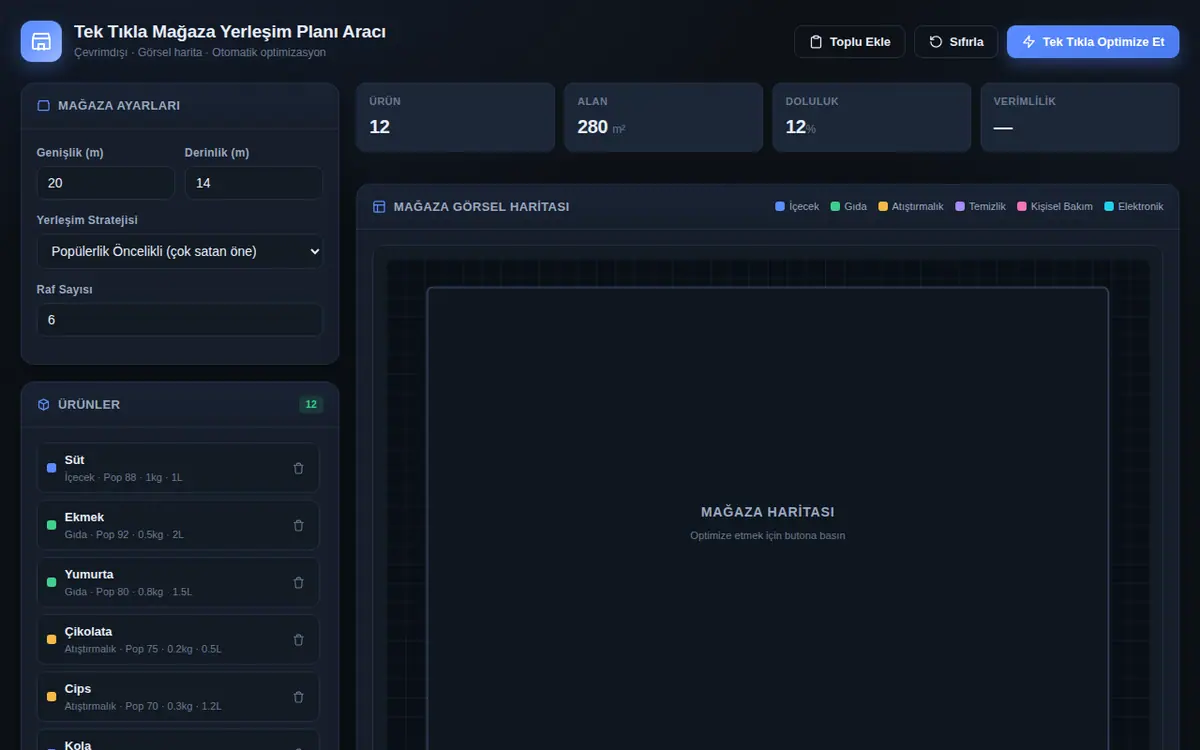Click the Toplu Ekle button
Viewport: 1200px width, 750px height.
coord(850,42)
